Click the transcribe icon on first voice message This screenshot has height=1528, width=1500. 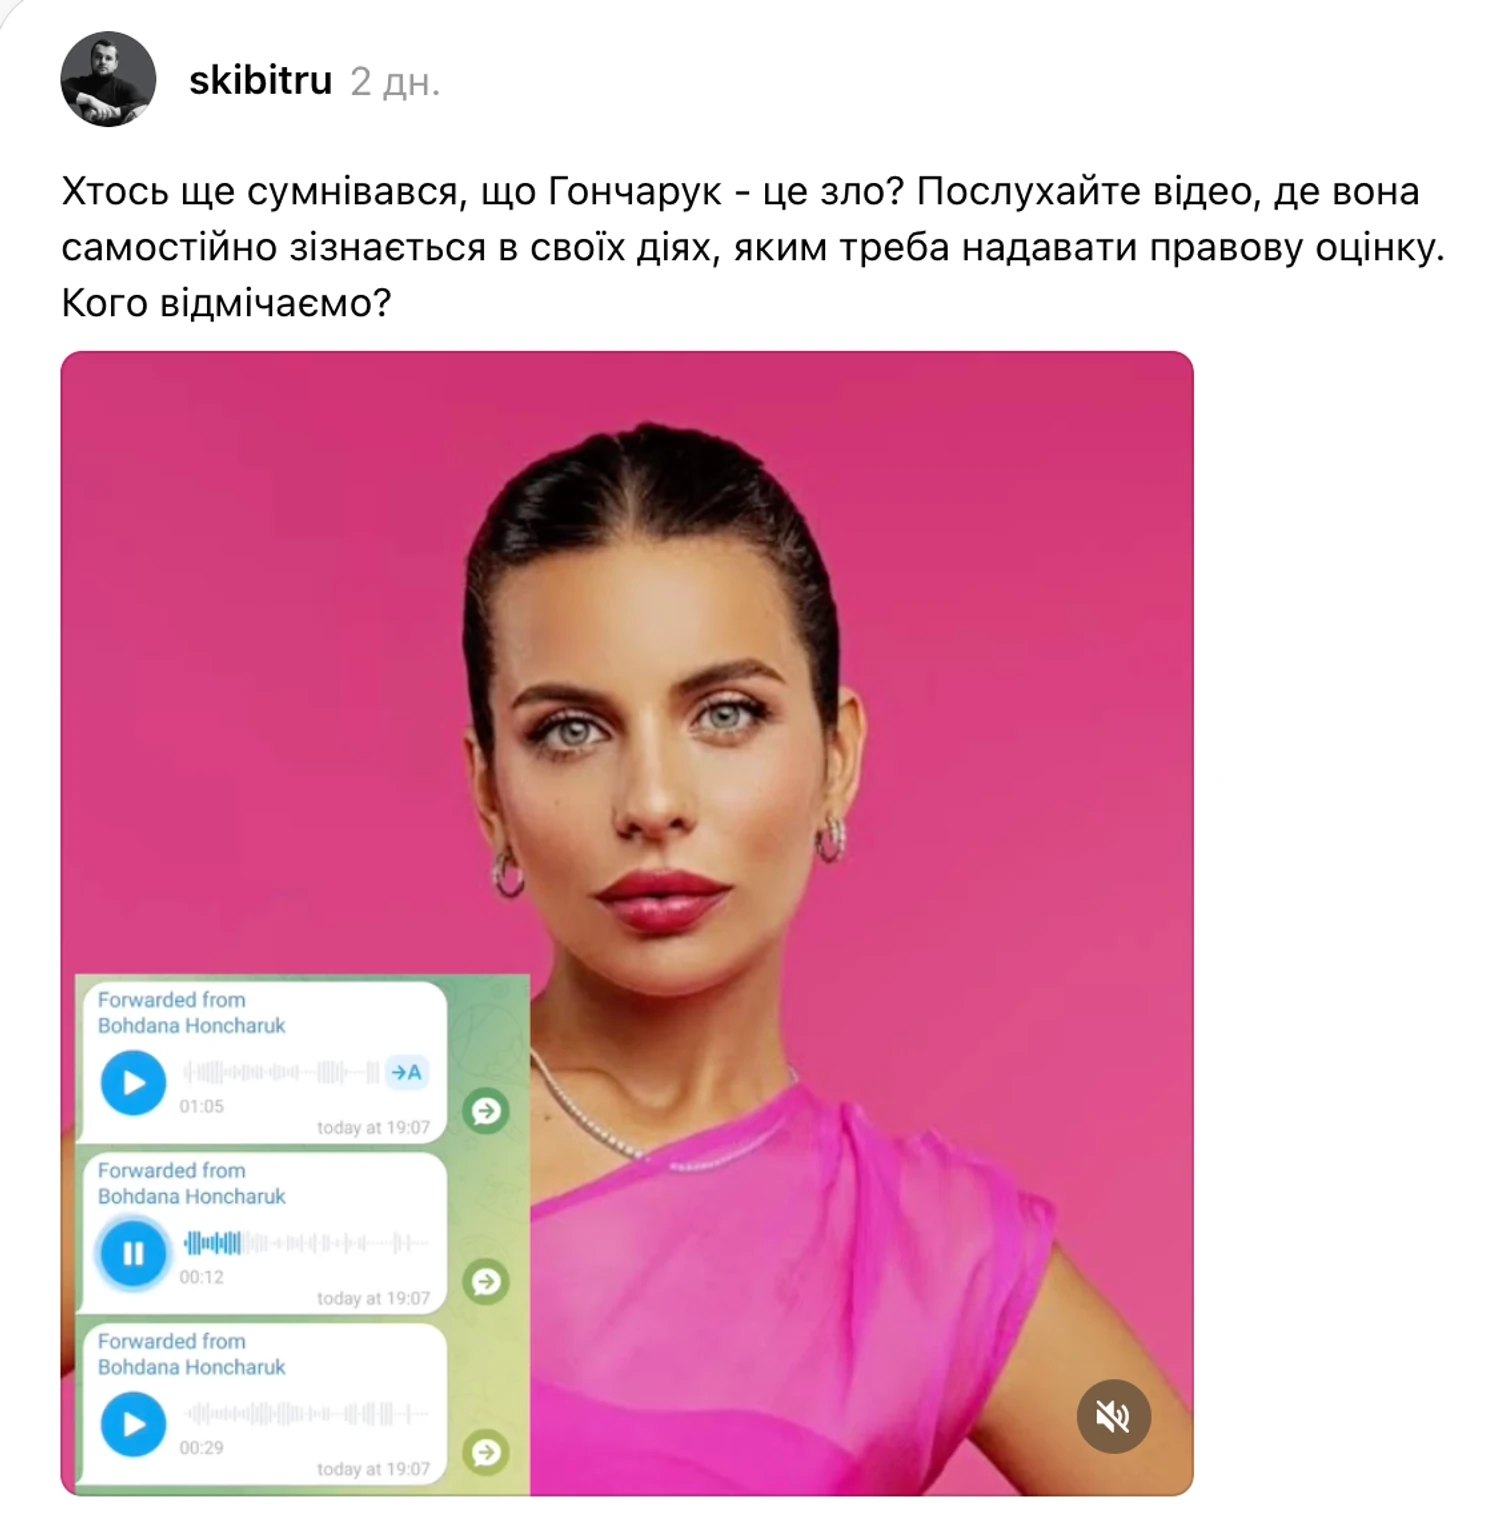pyautogui.click(x=407, y=1072)
